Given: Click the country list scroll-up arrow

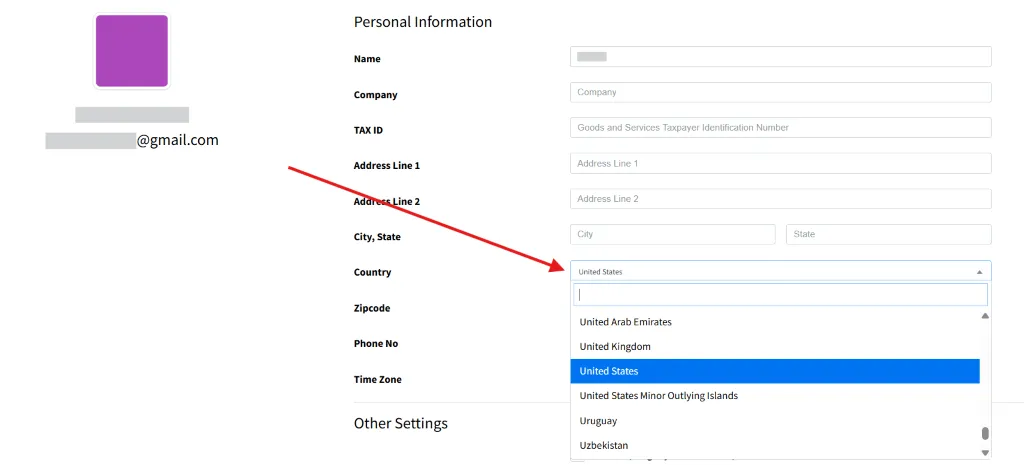Looking at the screenshot, I should coord(984,316).
